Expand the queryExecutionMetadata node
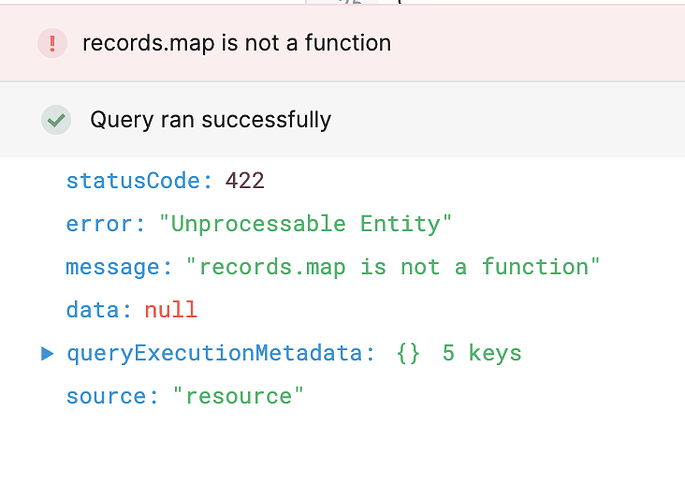Viewport: 685px width, 500px height. [47, 353]
